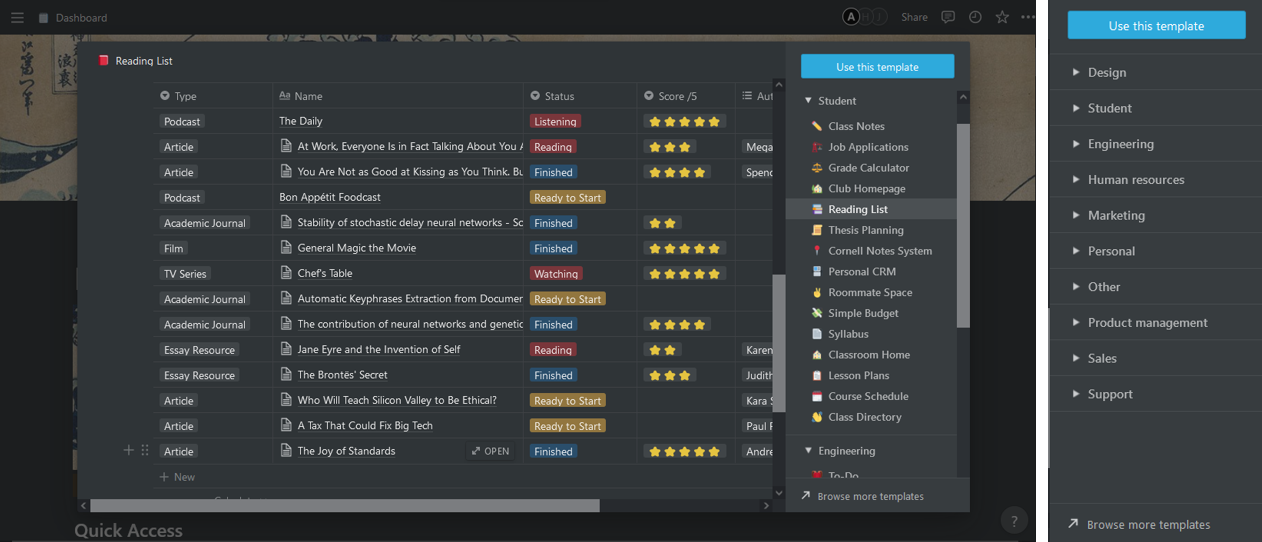
Task: Click the Thesis Planning template icon
Action: click(817, 230)
